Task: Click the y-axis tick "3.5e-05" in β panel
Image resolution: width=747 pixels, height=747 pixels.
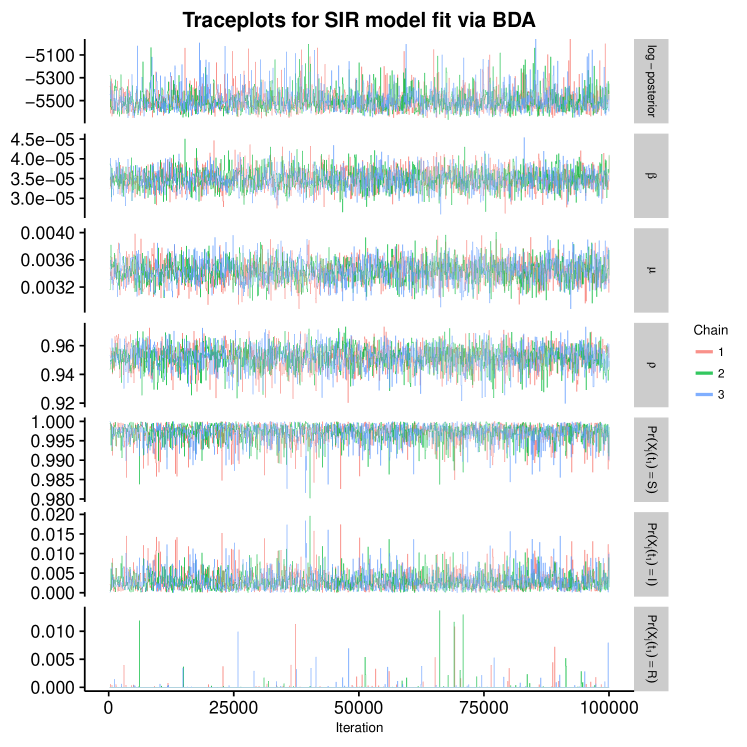Action: point(43,179)
